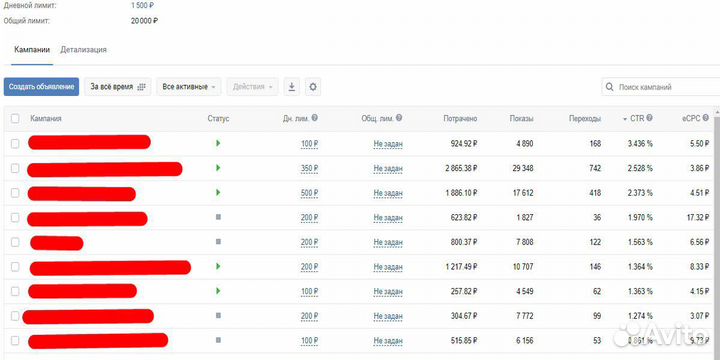Click running status icon in 924.92 ₽ row

(x=218, y=143)
